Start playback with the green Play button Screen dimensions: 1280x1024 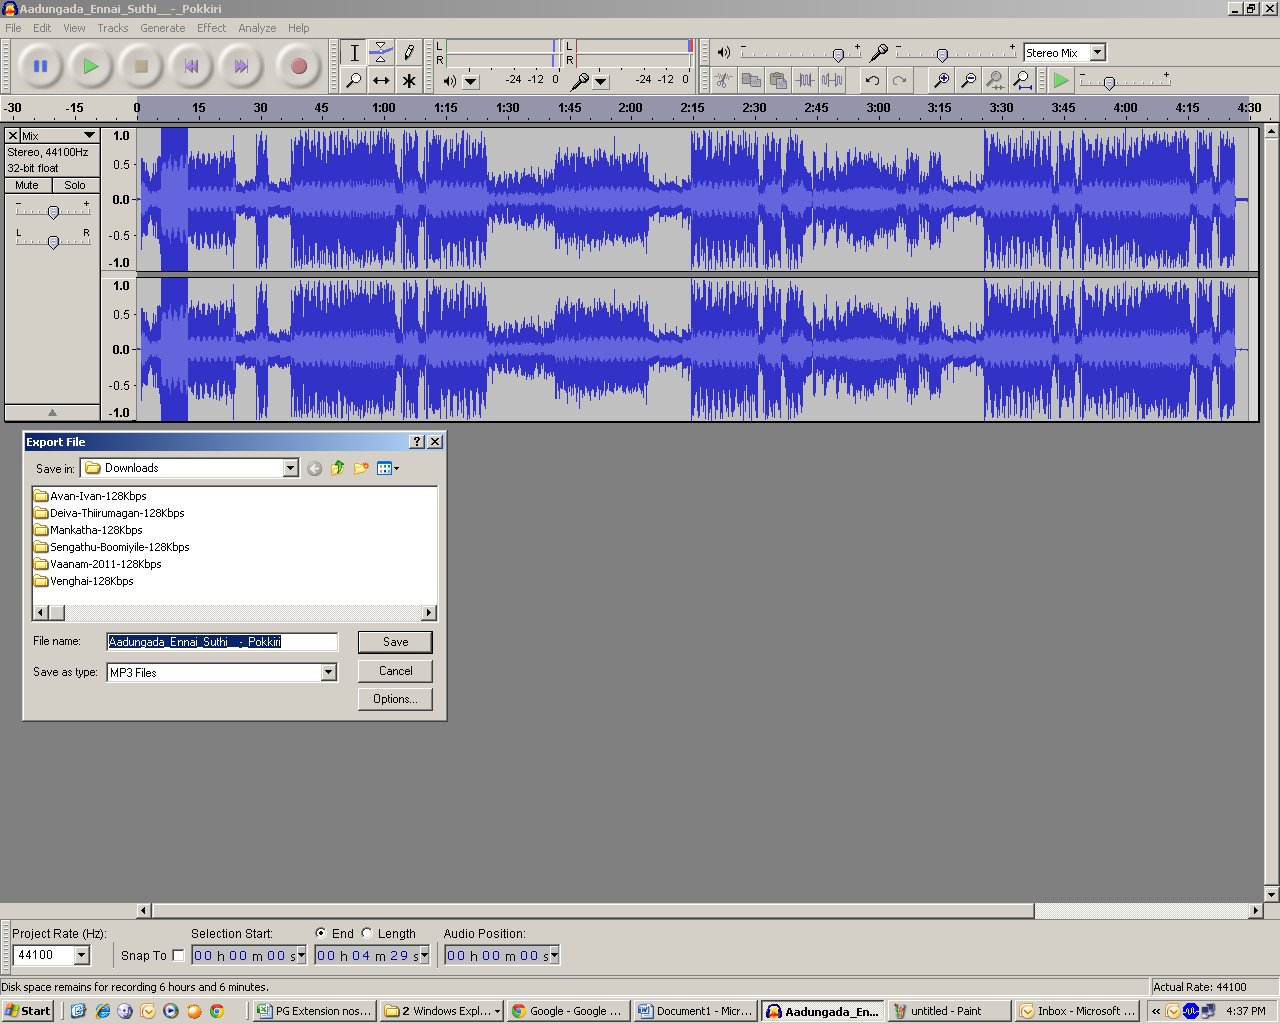pos(91,66)
